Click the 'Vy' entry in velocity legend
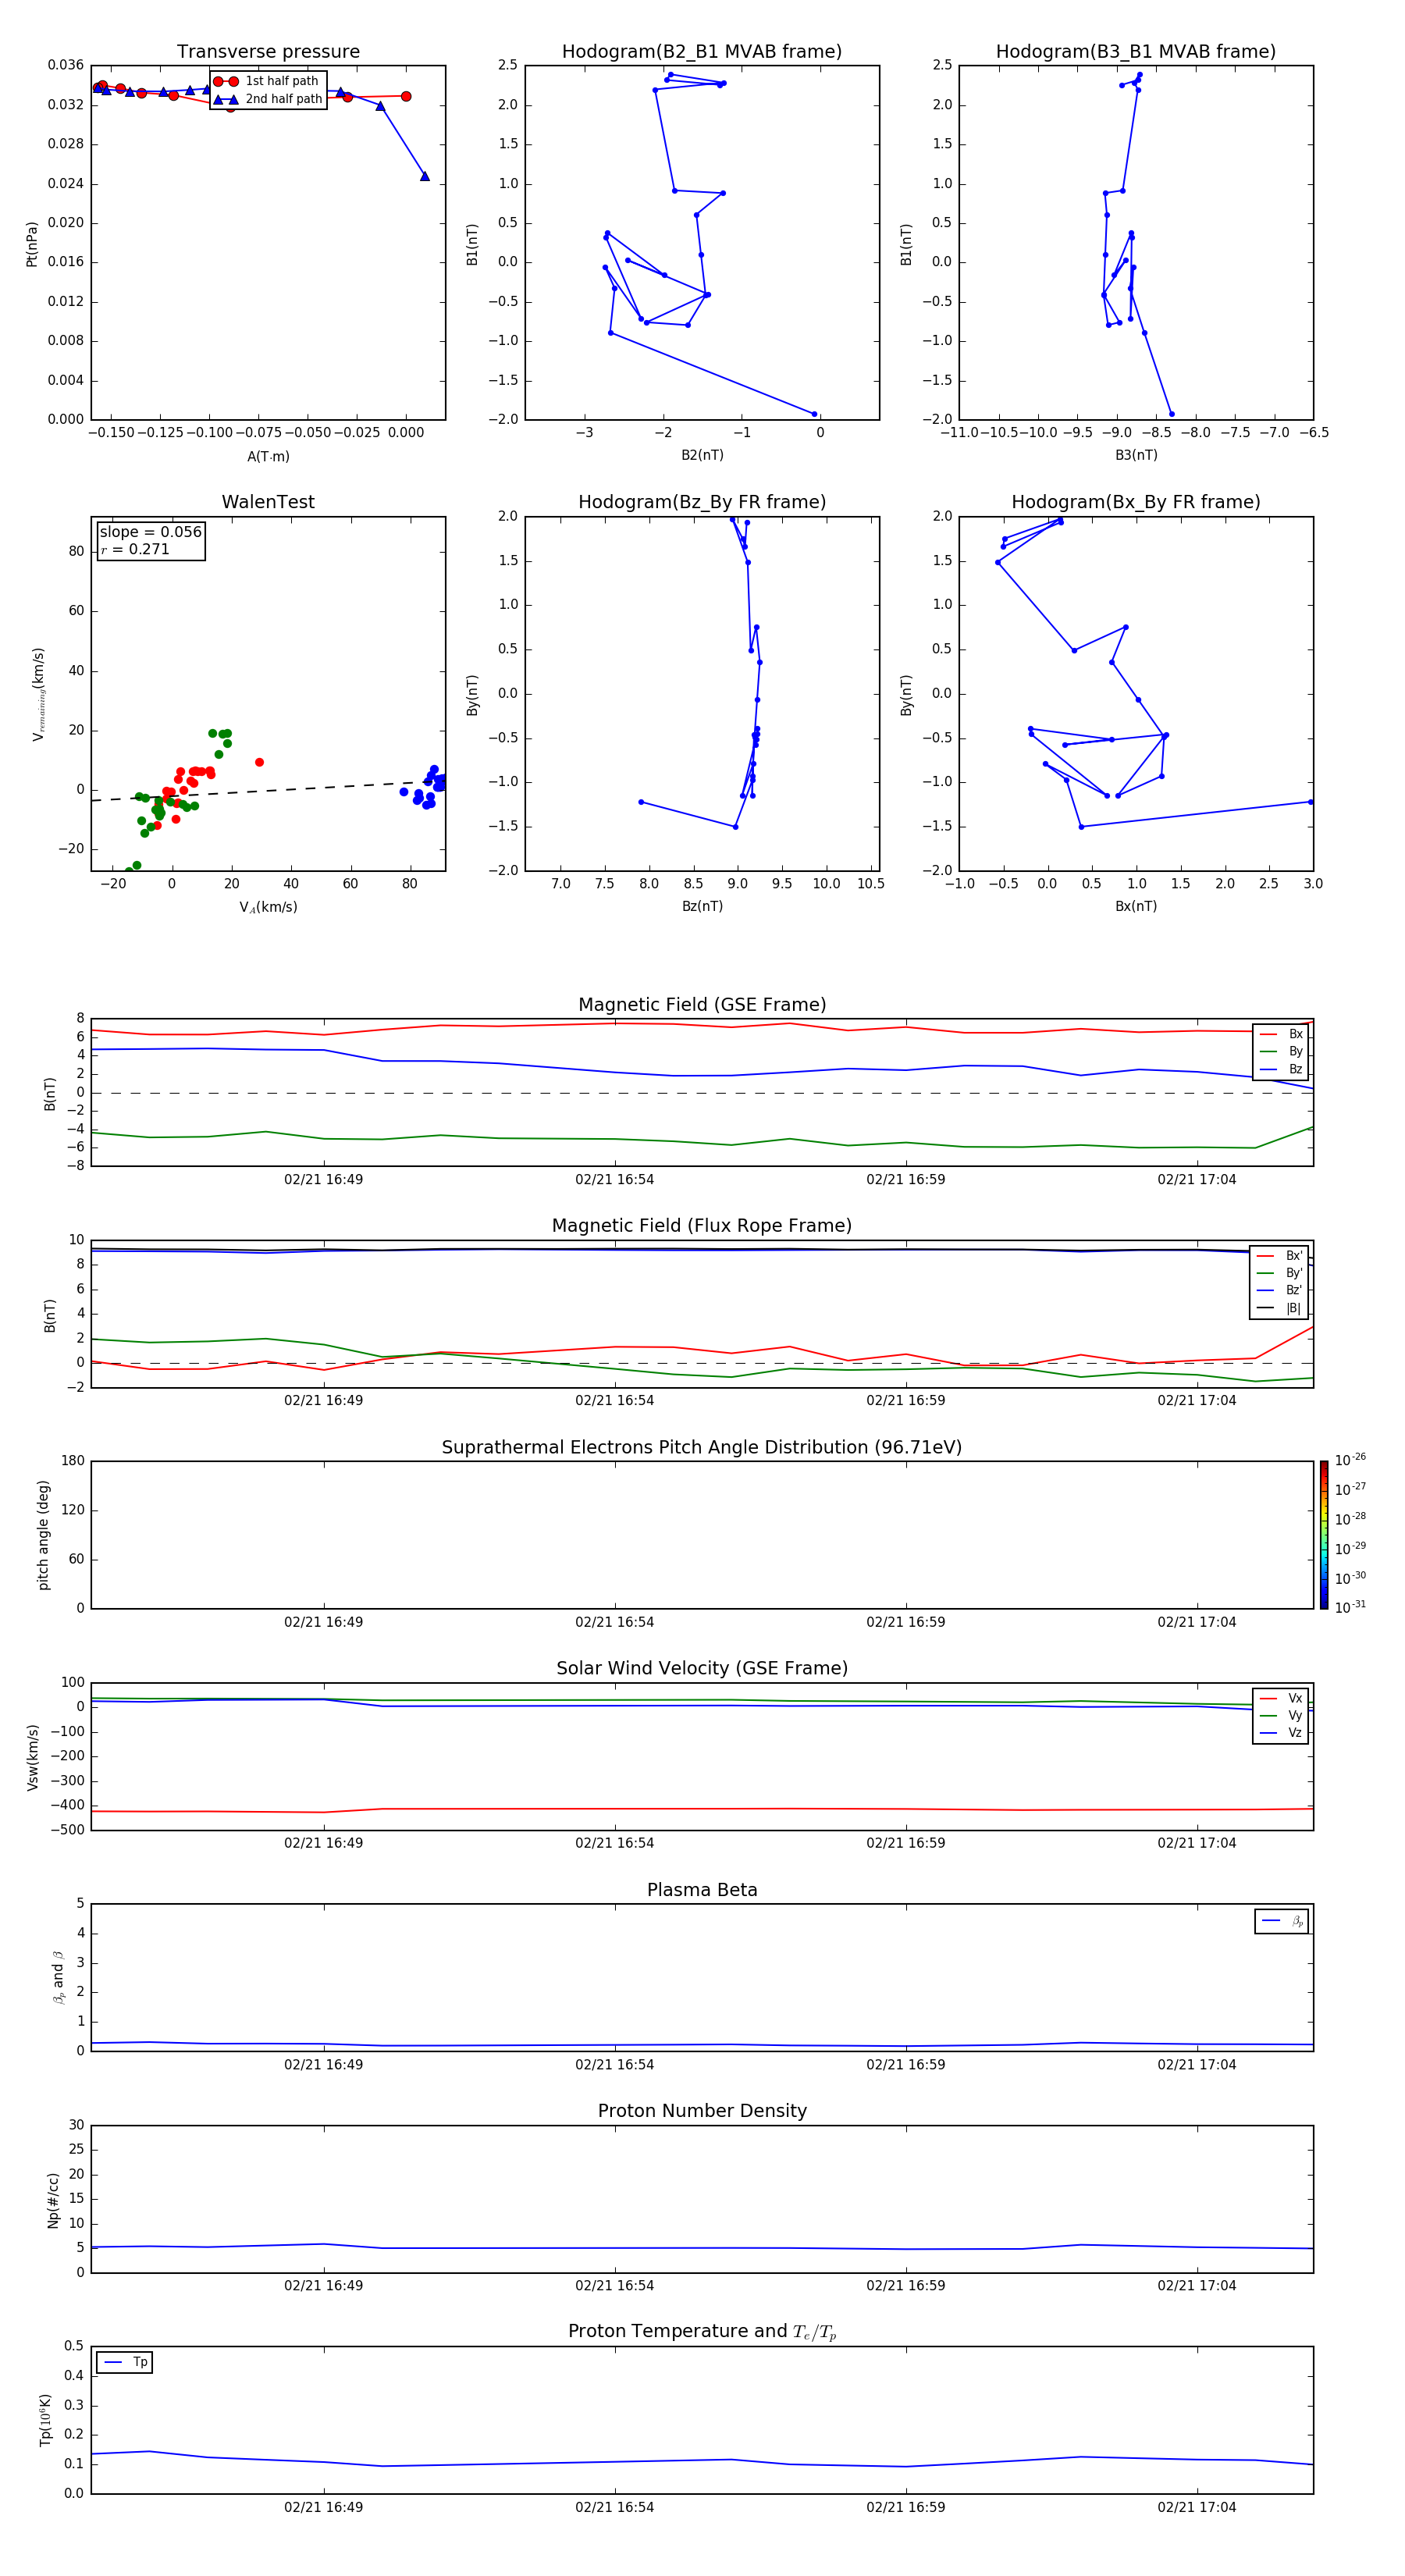 (1281, 1715)
